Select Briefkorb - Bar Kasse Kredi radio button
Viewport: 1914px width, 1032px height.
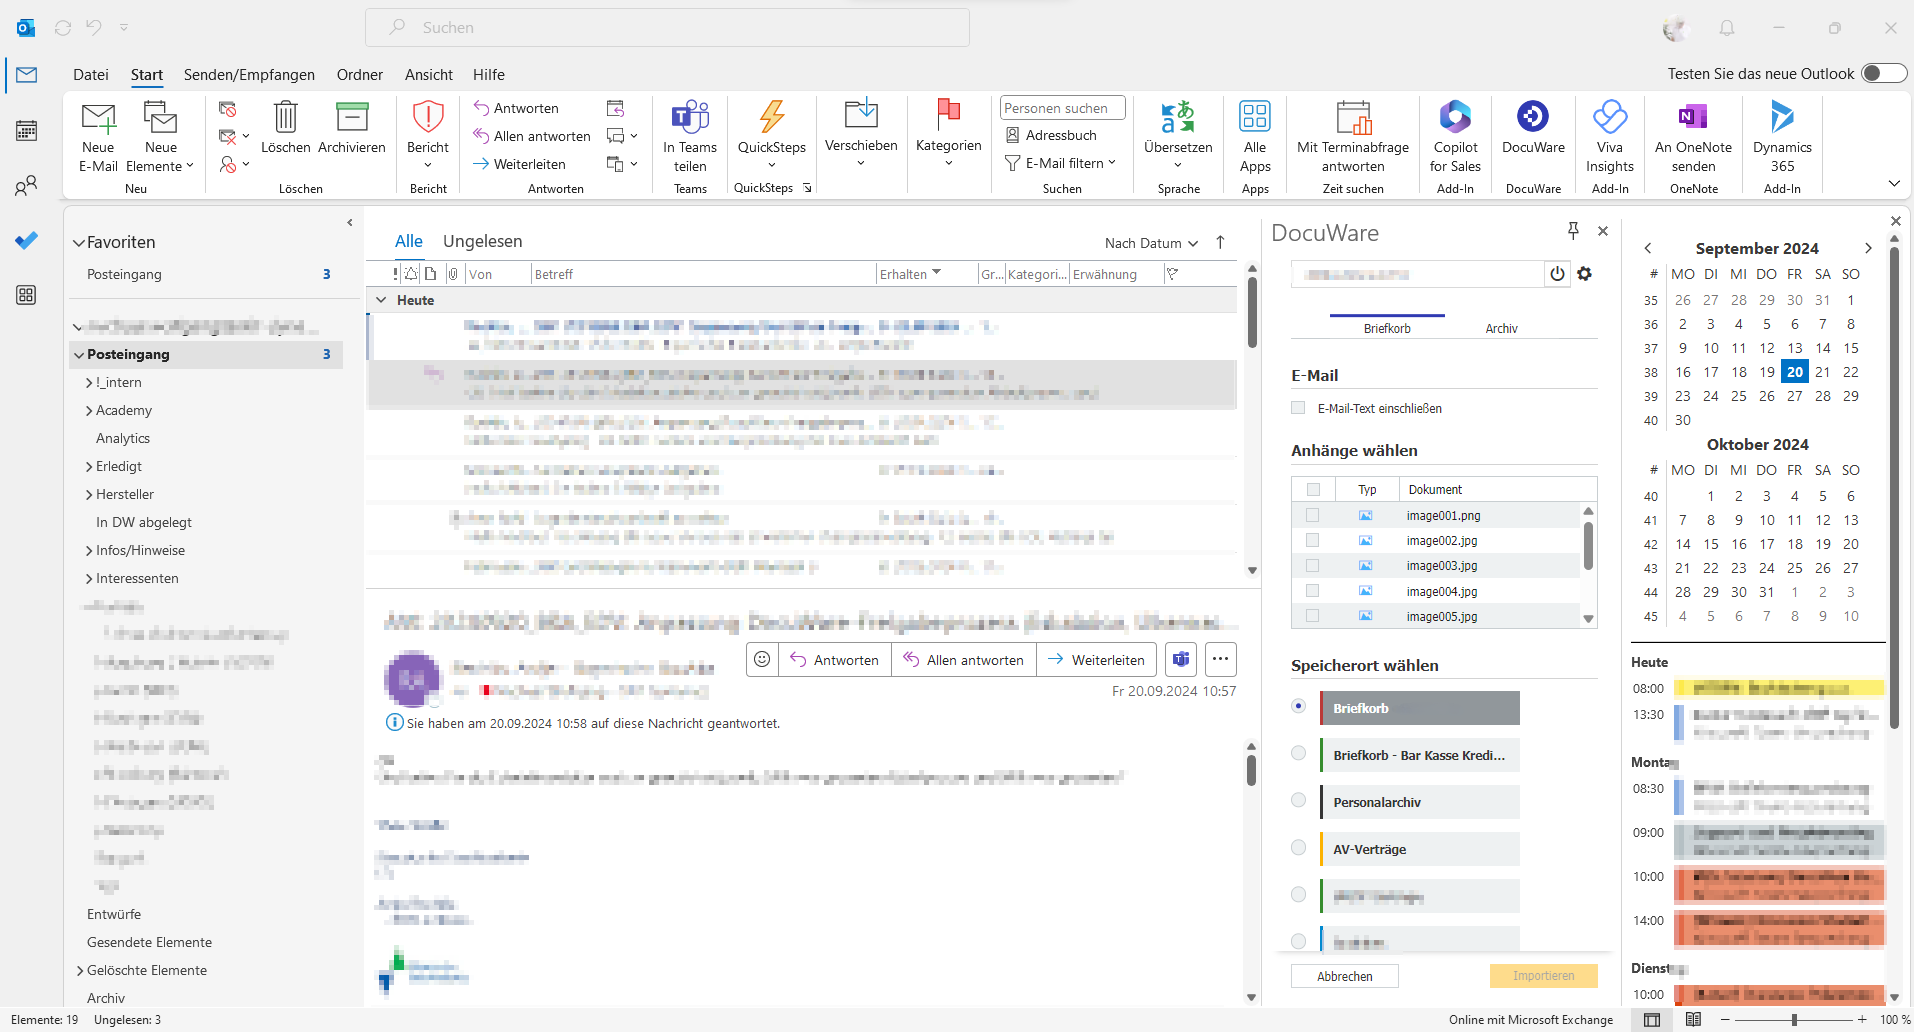coord(1298,753)
